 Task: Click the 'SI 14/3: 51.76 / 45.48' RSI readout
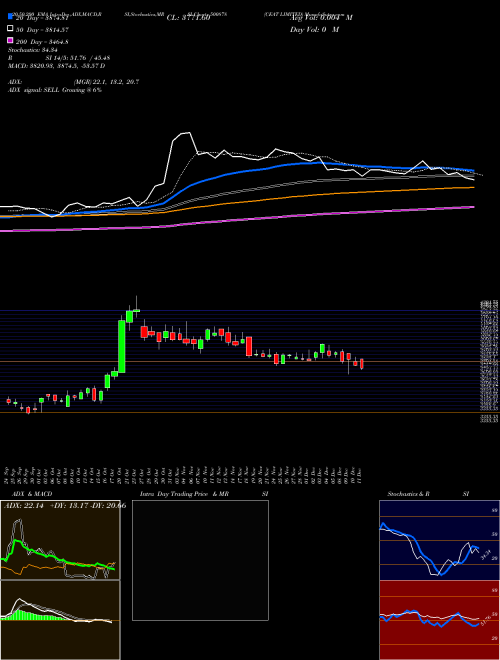(x=77, y=59)
